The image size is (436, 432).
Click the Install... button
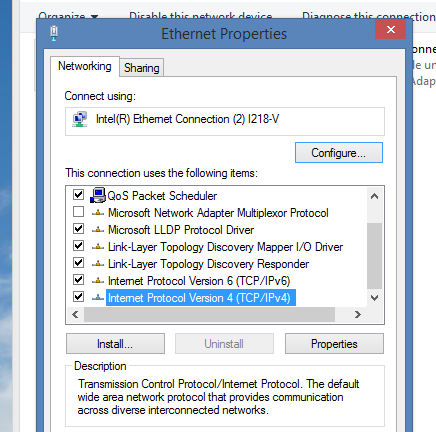coord(115,344)
